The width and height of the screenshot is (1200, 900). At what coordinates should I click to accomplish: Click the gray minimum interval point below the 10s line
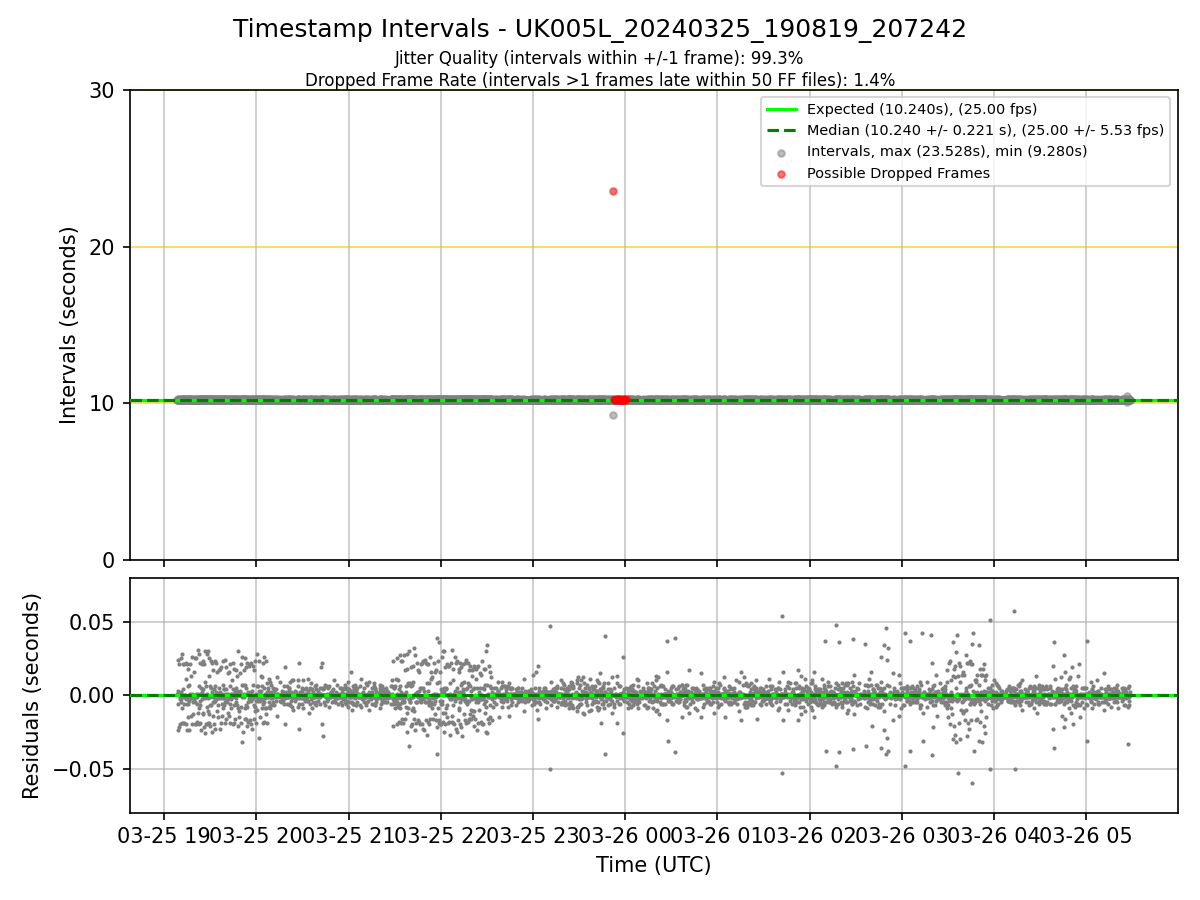[613, 415]
